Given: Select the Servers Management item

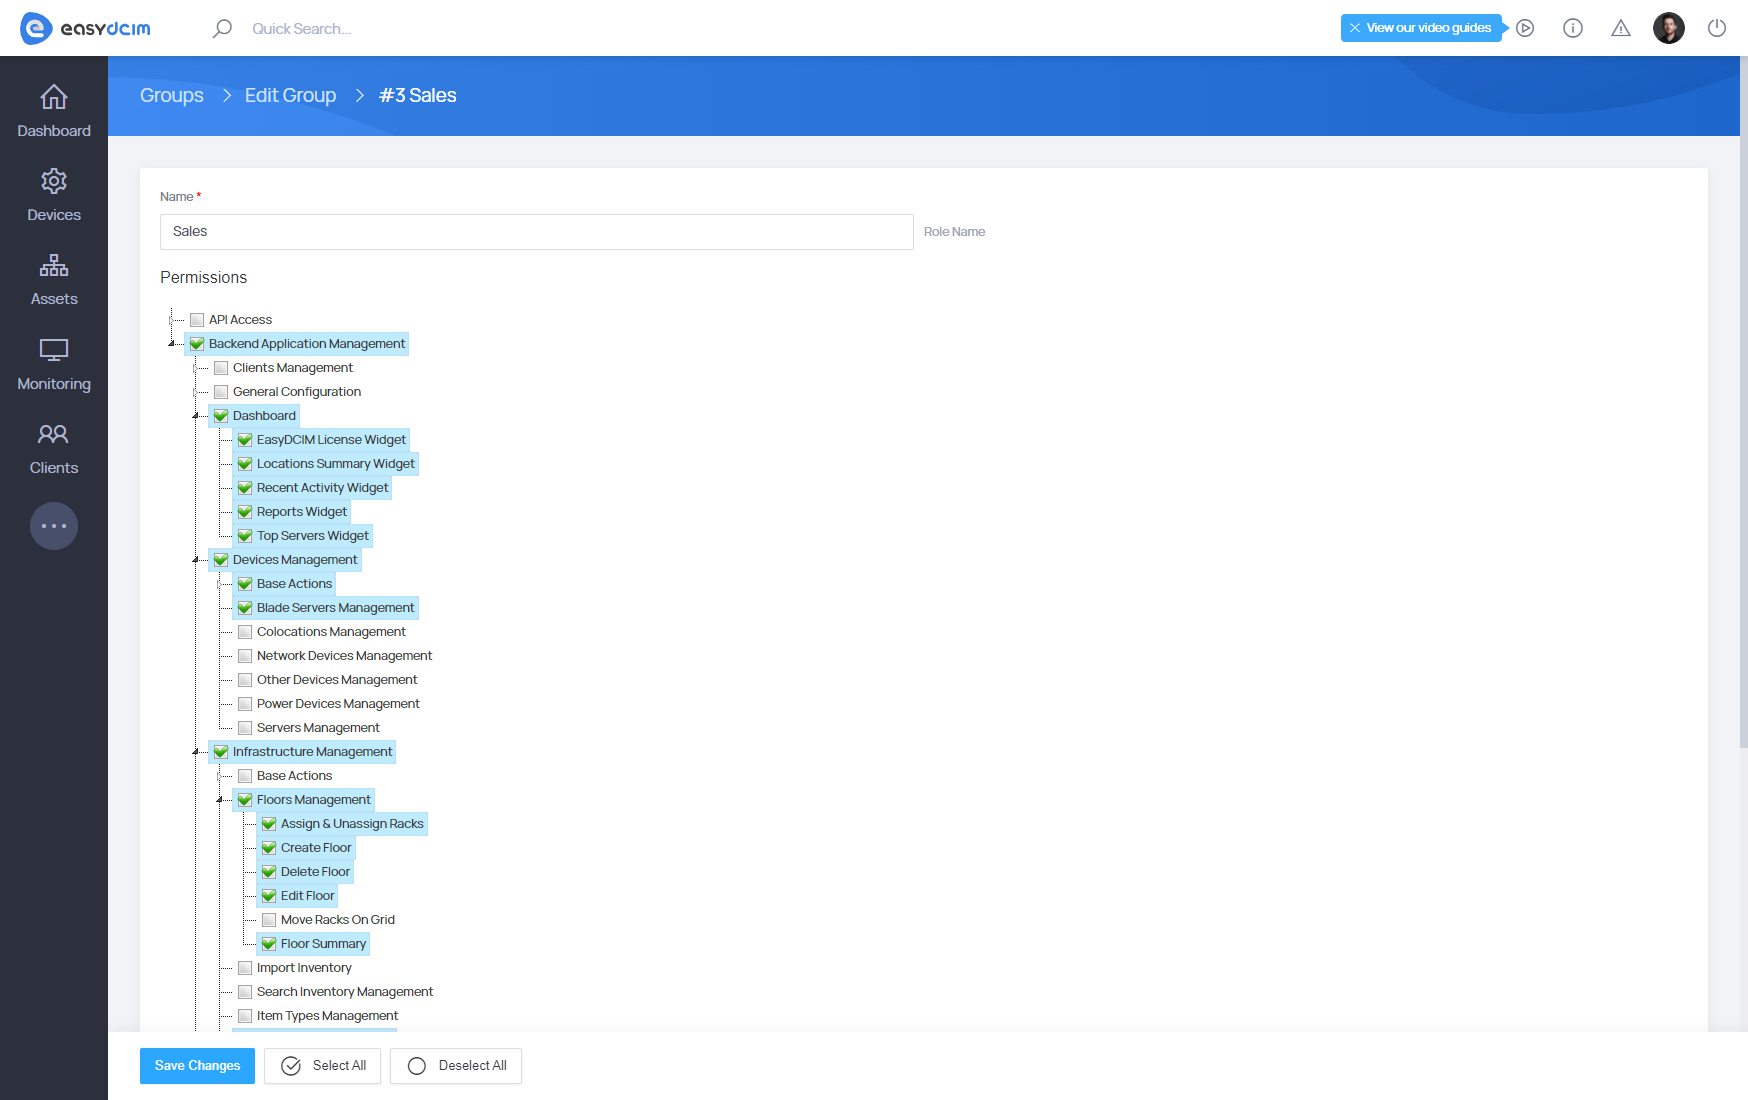Looking at the screenshot, I should pos(318,728).
